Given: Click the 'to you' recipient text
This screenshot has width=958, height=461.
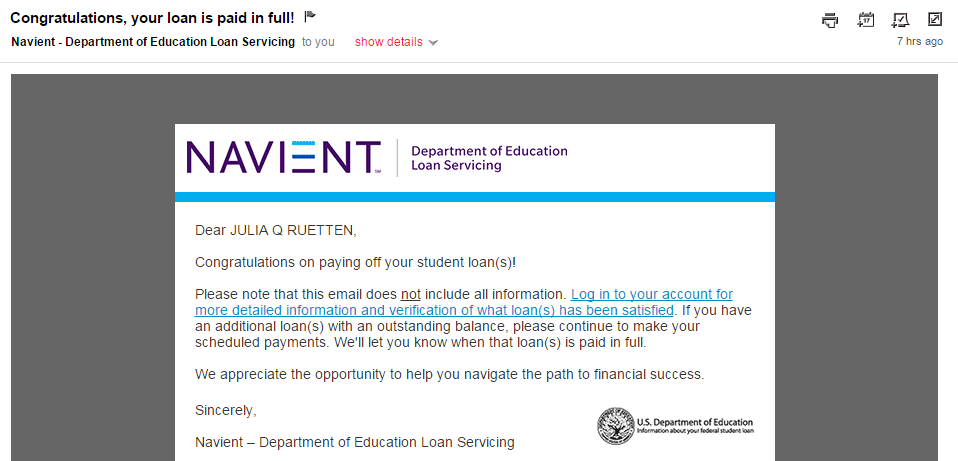Looking at the screenshot, I should 318,42.
